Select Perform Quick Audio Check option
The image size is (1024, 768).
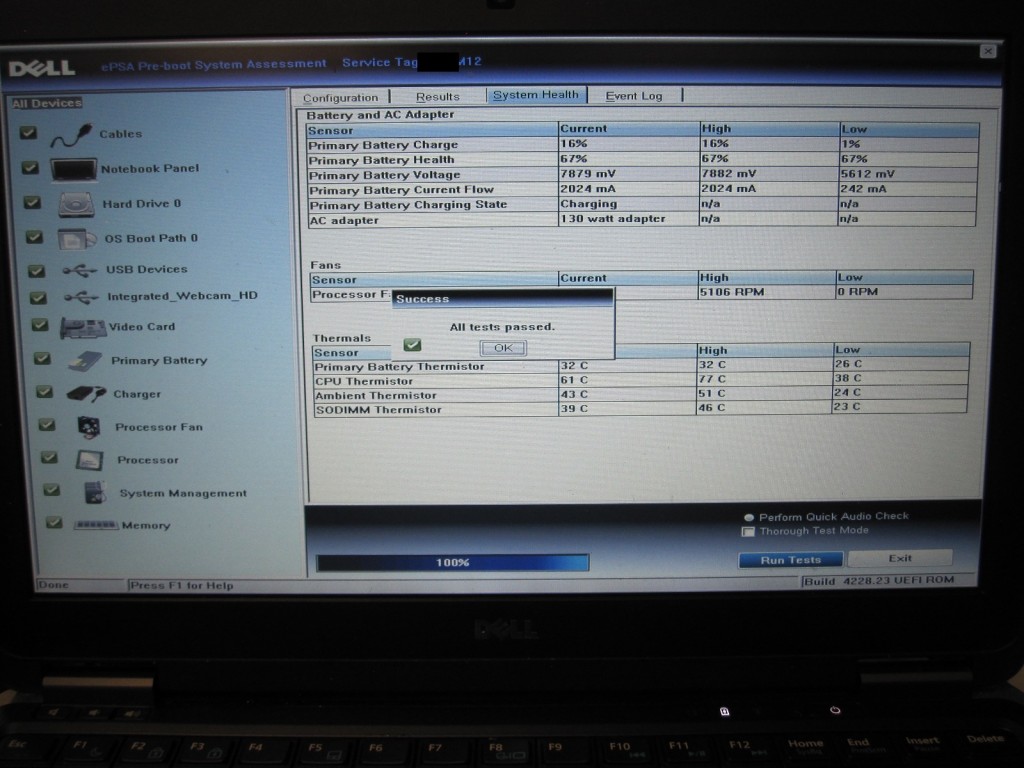click(749, 517)
